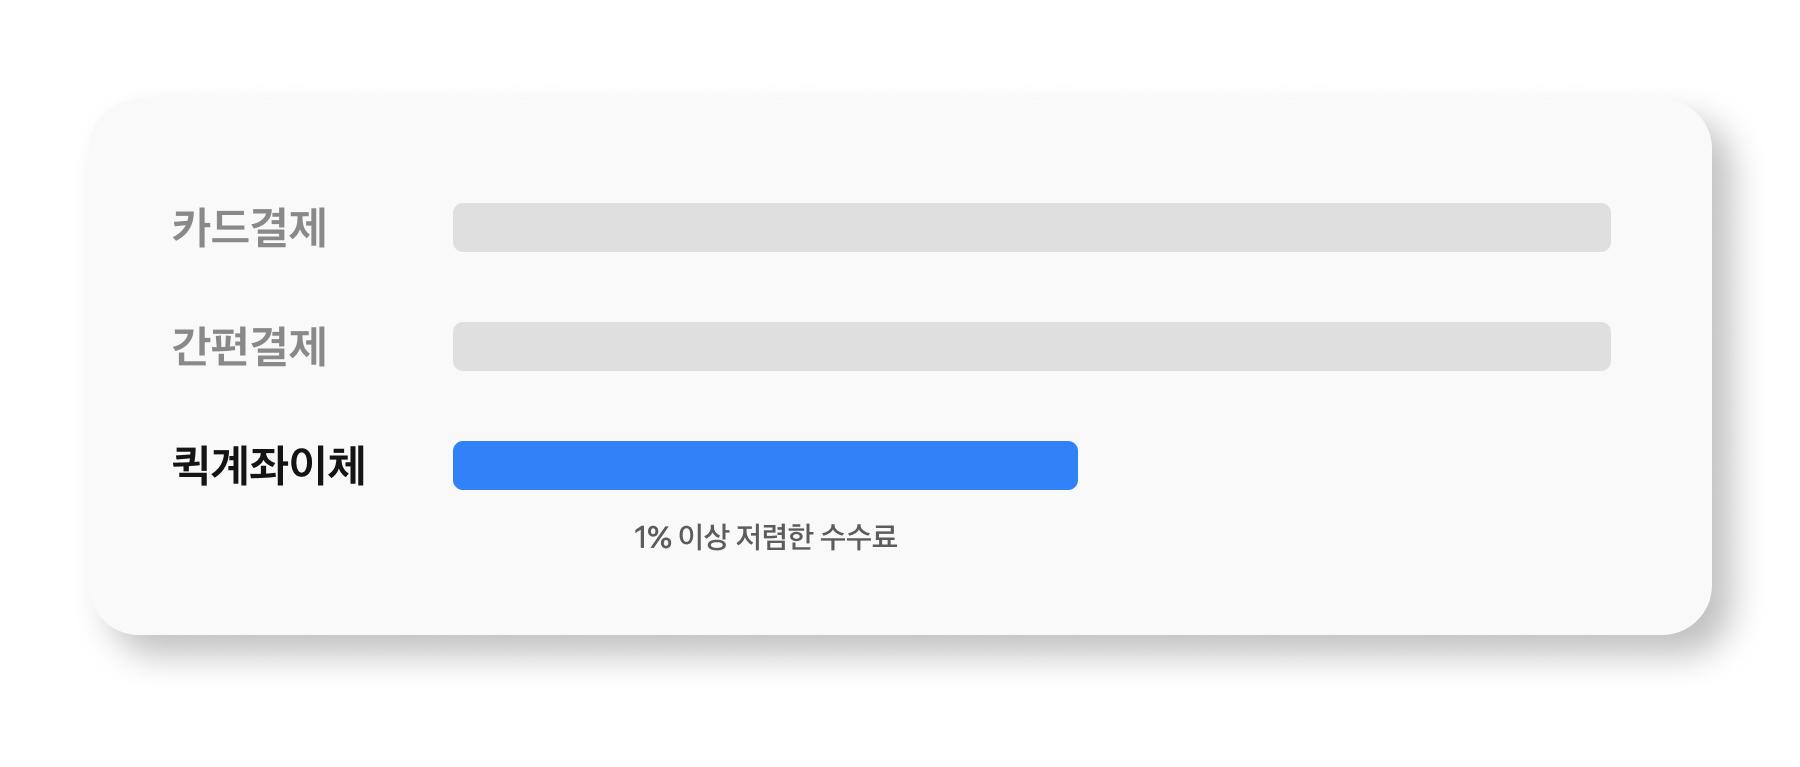Image resolution: width=1800 pixels, height=767 pixels.
Task: Click the empty space right of the blue bar
Action: [1340, 465]
